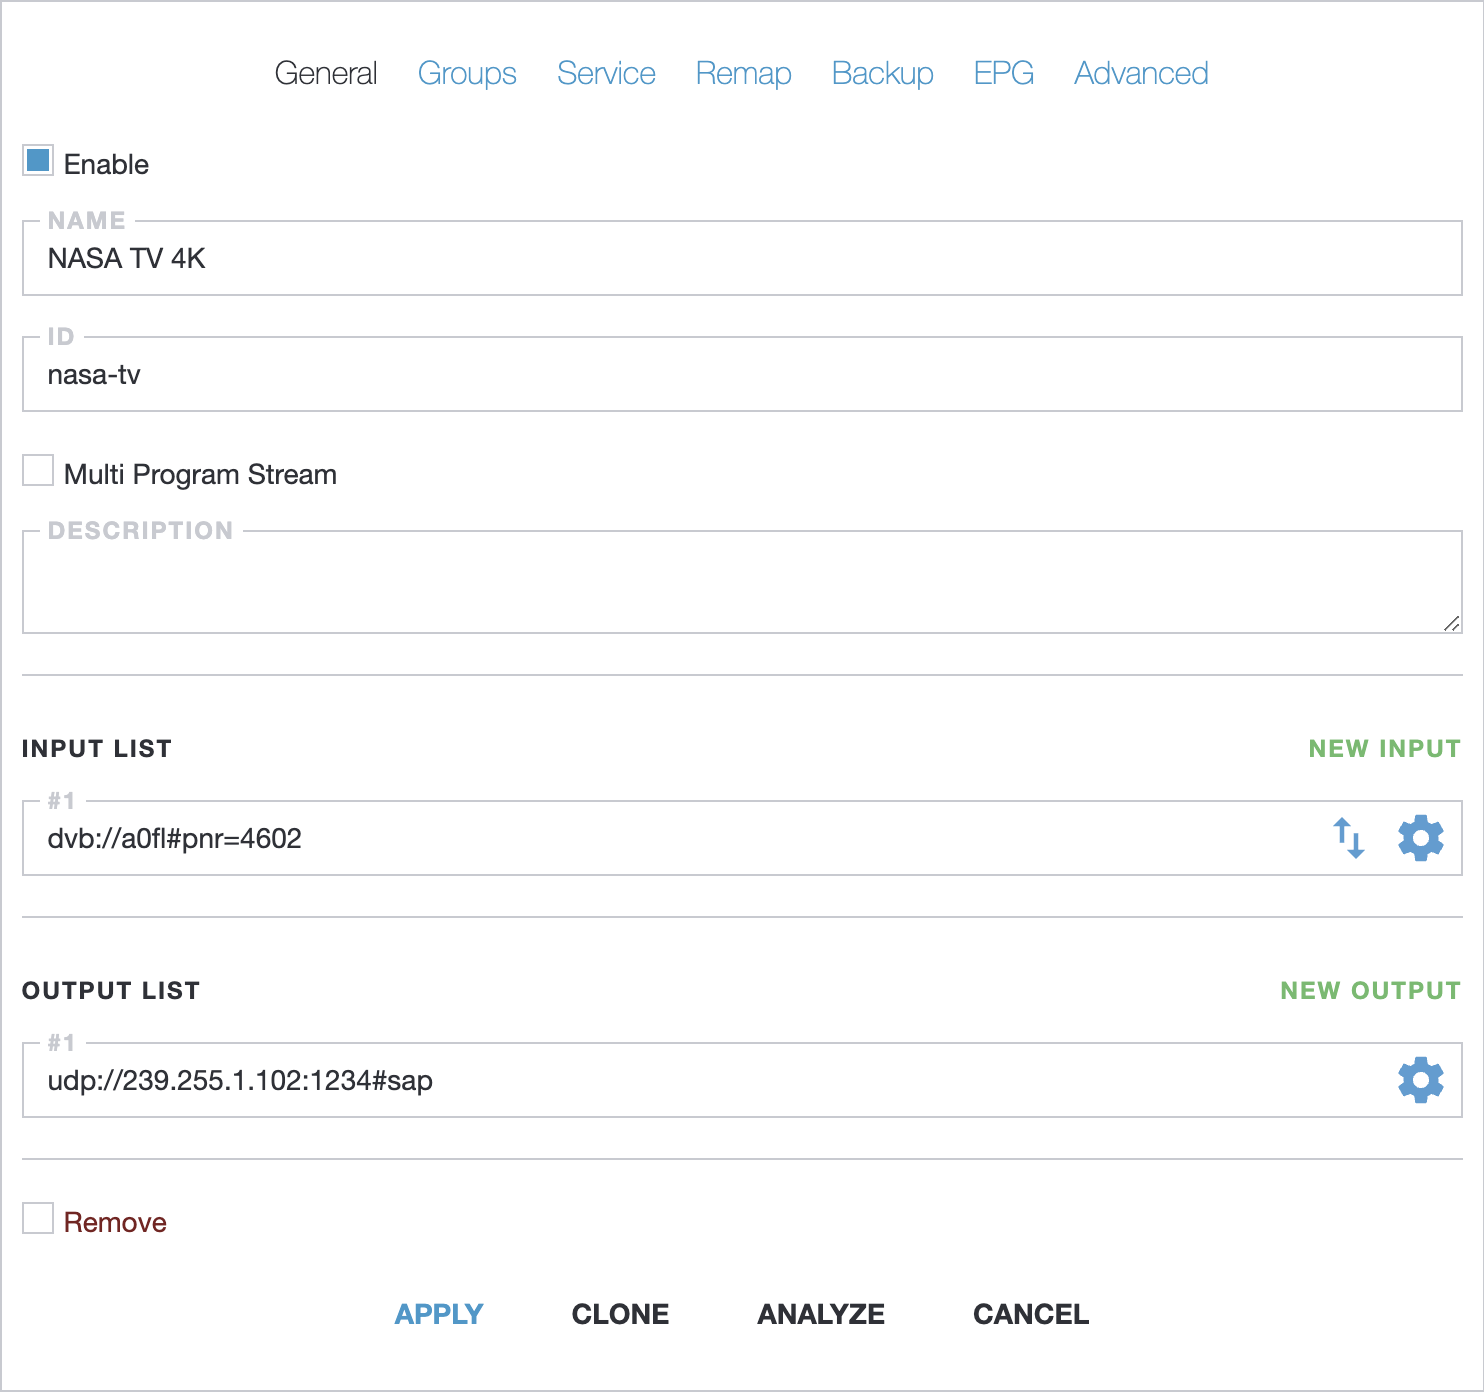Click the ANALYZE button
This screenshot has height=1392, width=1484.
pos(821,1314)
